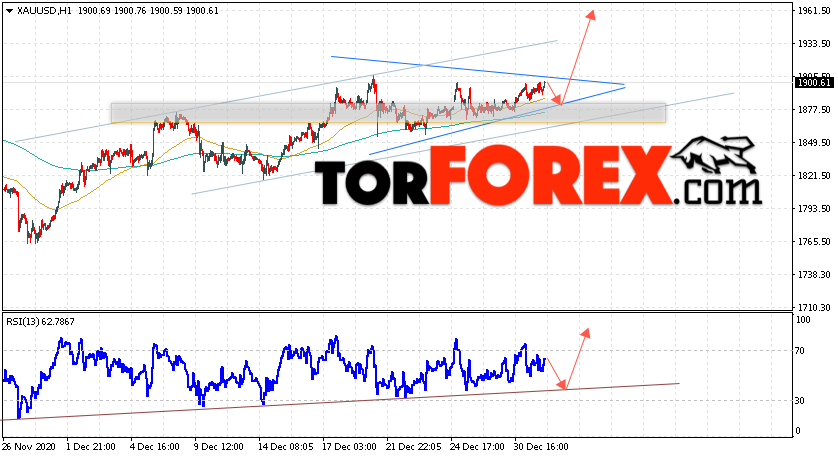Click the current price label 1900.61
838x458 pixels.
coord(813,82)
